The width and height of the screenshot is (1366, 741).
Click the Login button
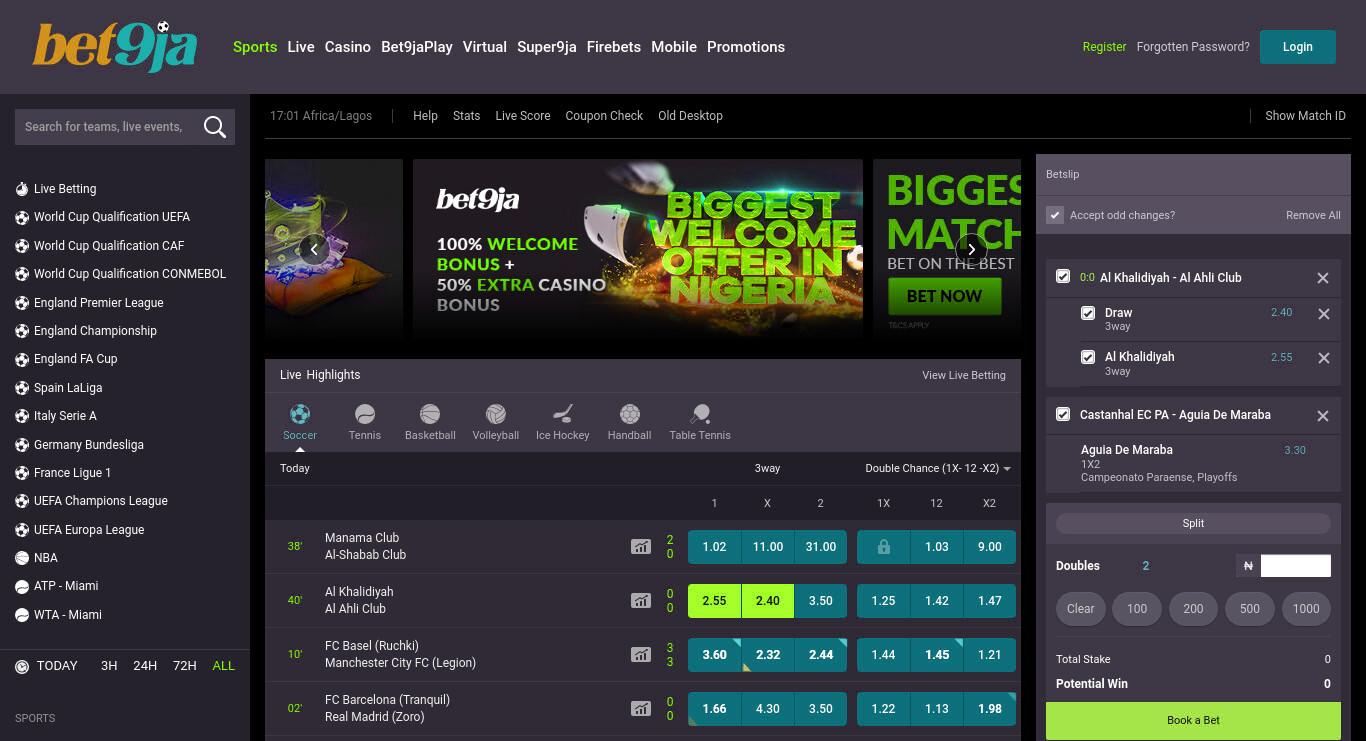pos(1298,47)
